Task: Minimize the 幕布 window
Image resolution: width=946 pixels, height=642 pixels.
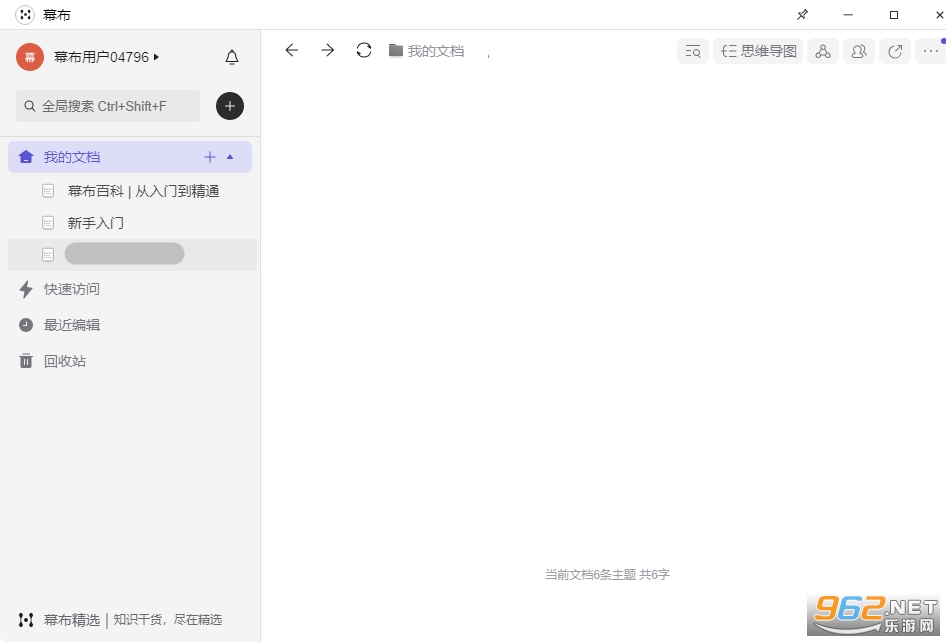Action: click(848, 14)
